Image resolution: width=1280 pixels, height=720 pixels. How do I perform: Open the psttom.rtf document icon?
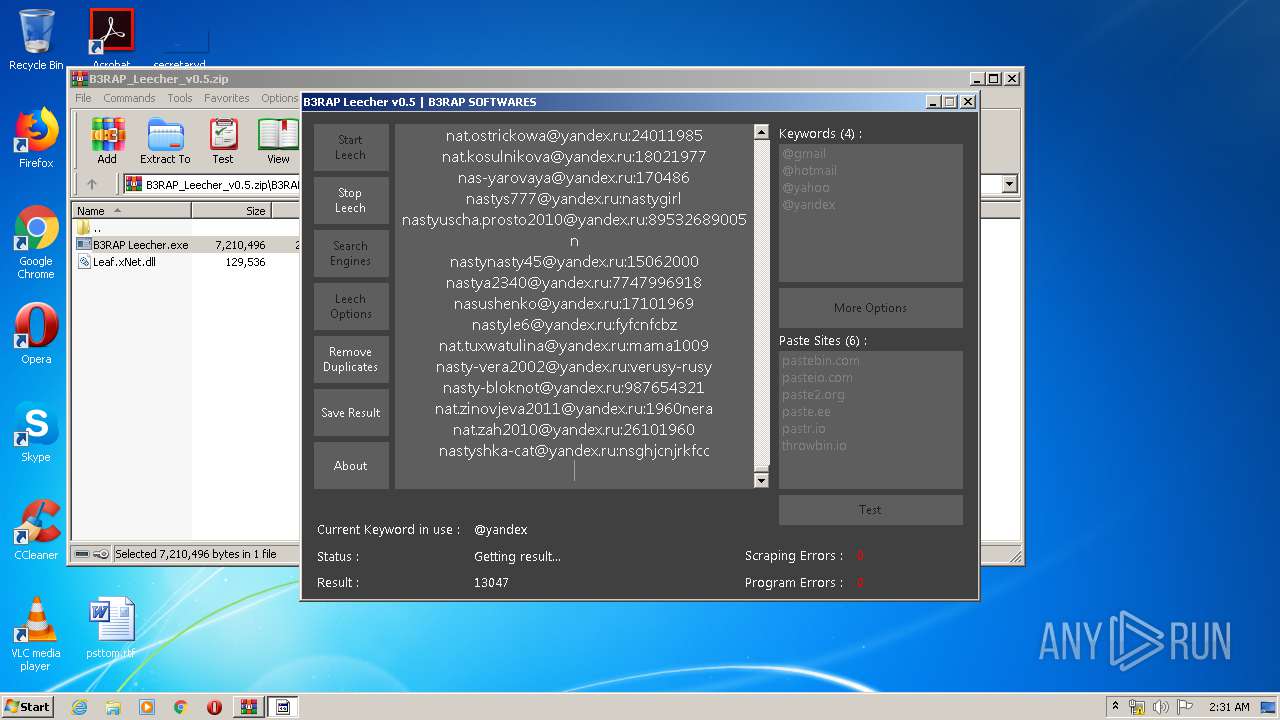(x=110, y=628)
